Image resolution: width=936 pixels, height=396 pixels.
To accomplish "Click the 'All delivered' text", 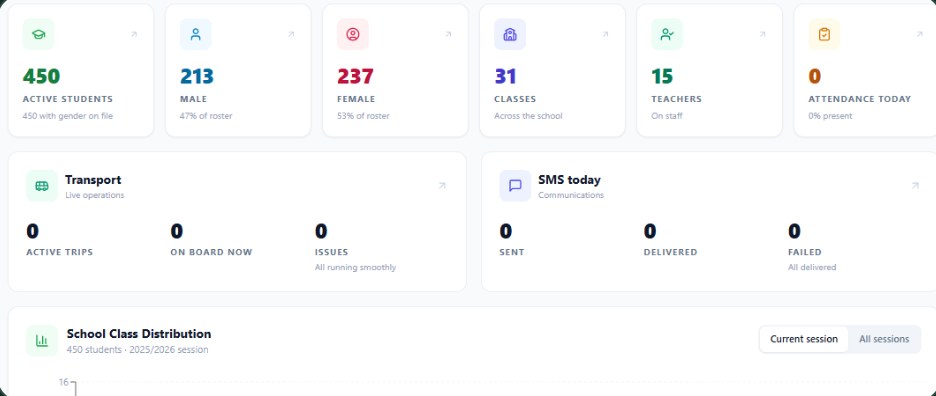I will 812,268.
